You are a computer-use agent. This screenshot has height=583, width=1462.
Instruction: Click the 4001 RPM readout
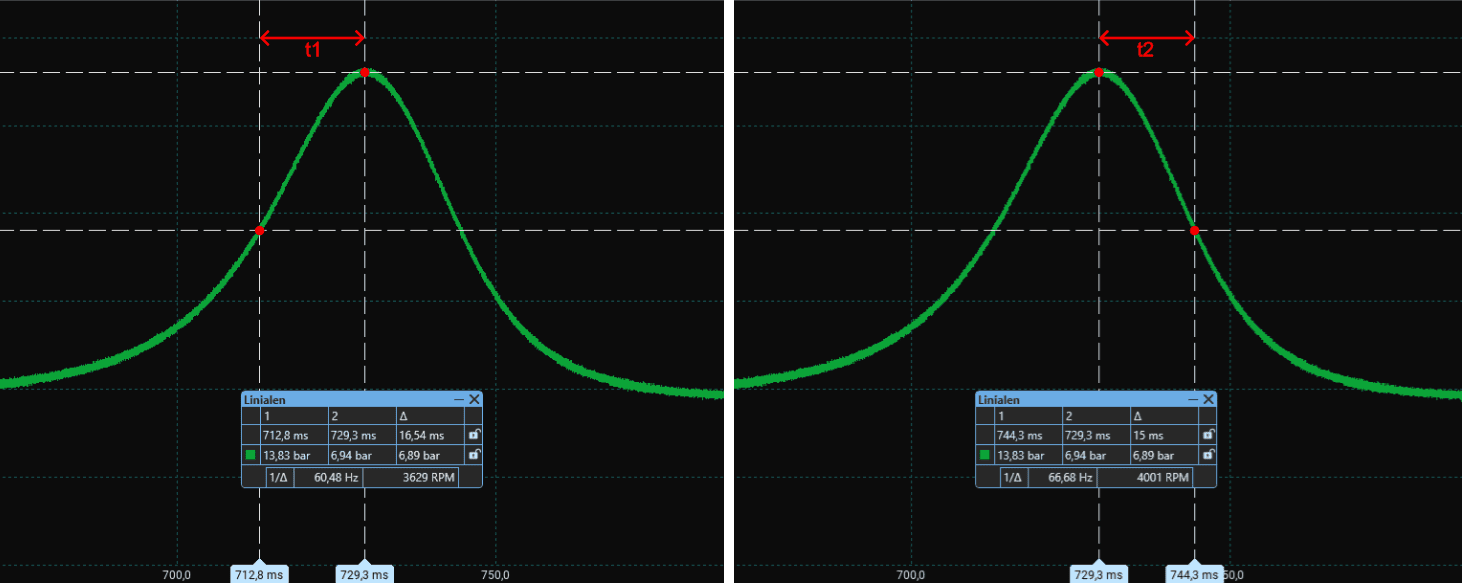(x=1156, y=478)
